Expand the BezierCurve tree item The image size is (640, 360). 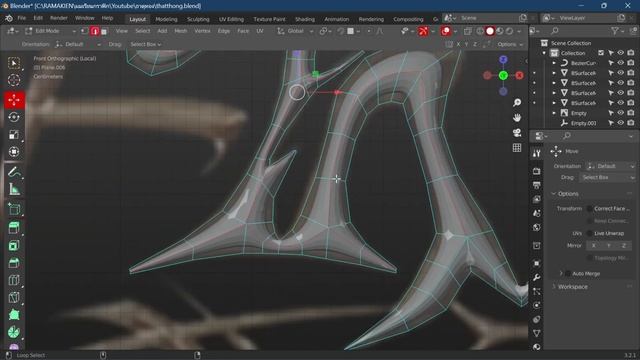pyautogui.click(x=554, y=63)
